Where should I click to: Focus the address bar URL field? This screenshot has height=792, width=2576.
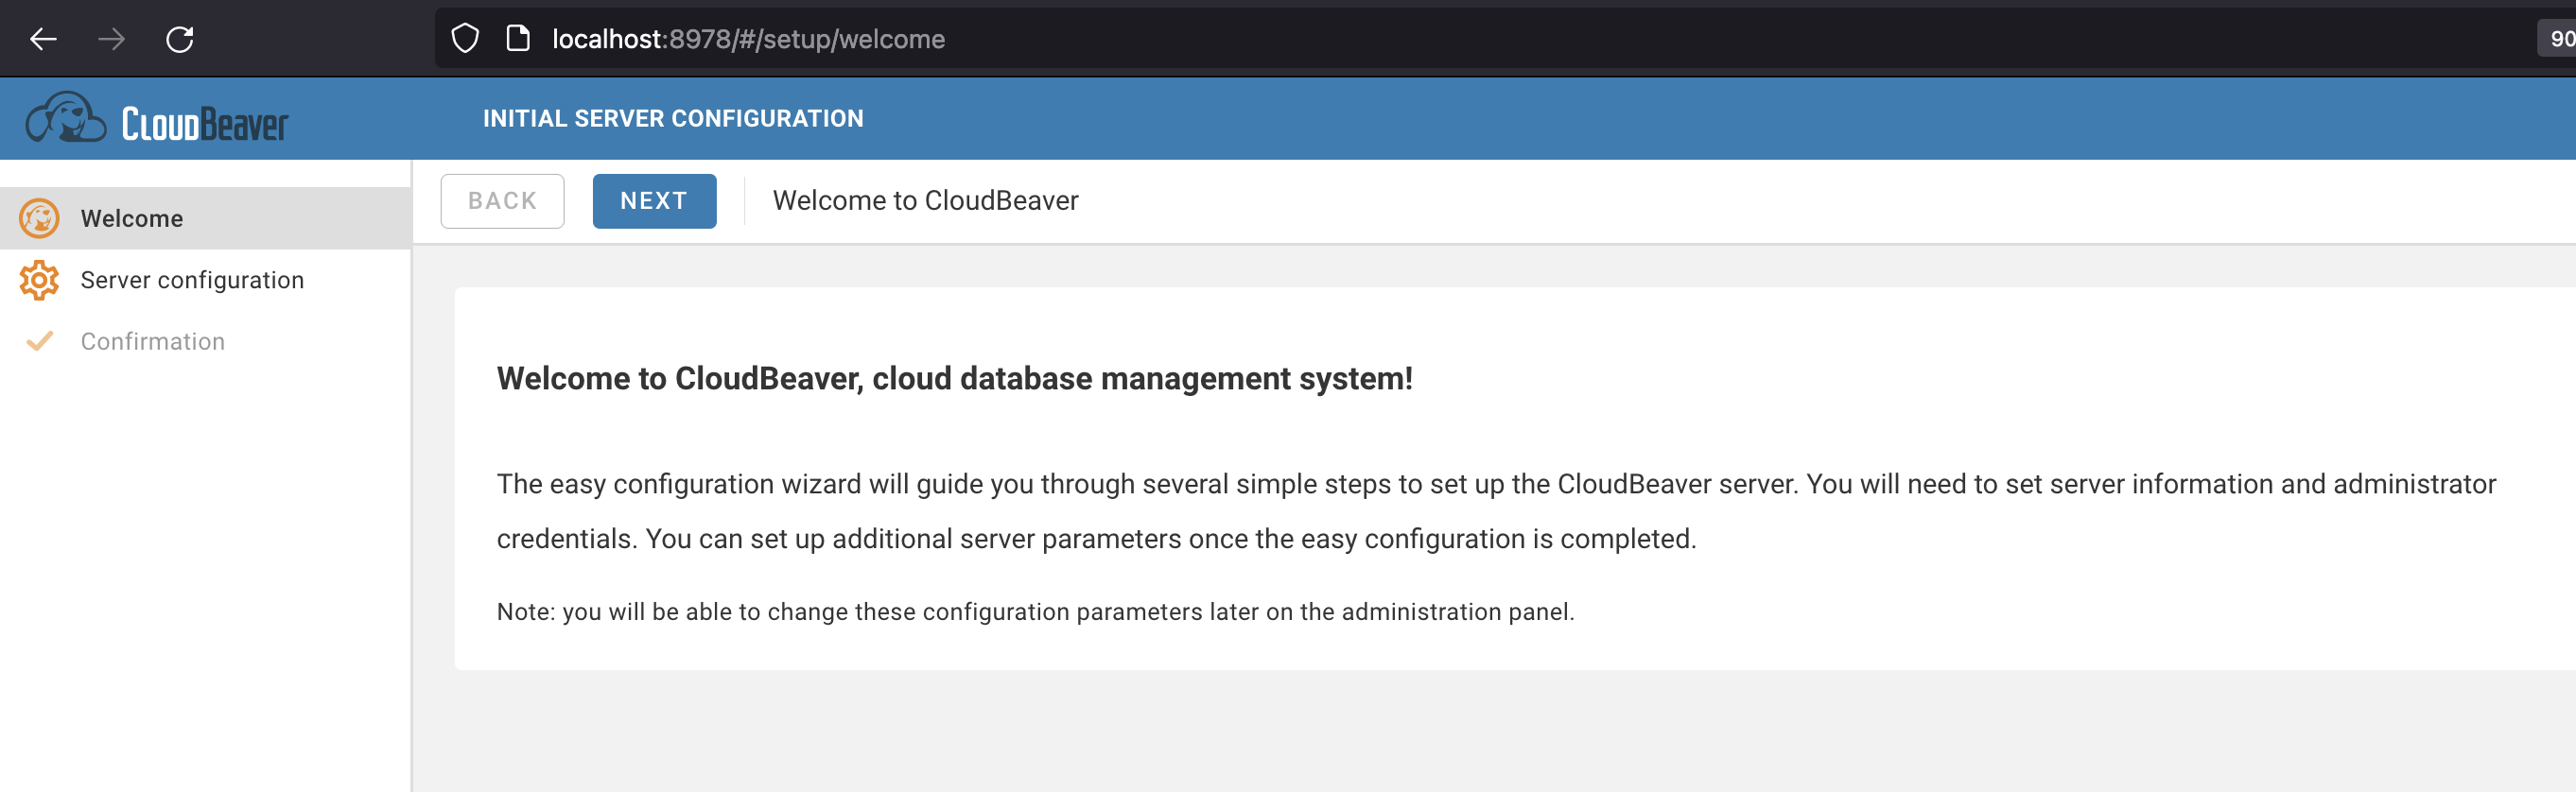[x=1480, y=39]
